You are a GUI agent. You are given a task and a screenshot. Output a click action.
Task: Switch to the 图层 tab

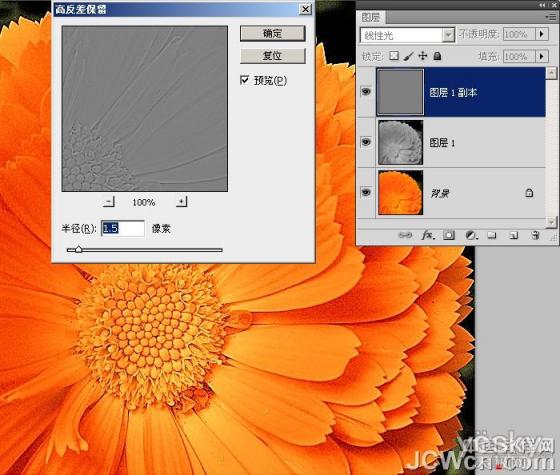[371, 17]
